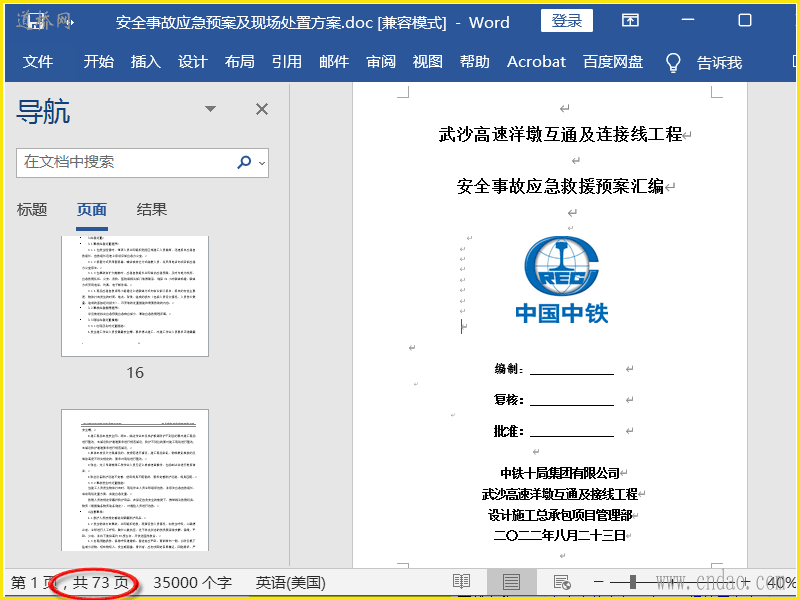
Task: Click the 中国中铁 logo image
Action: point(562,279)
